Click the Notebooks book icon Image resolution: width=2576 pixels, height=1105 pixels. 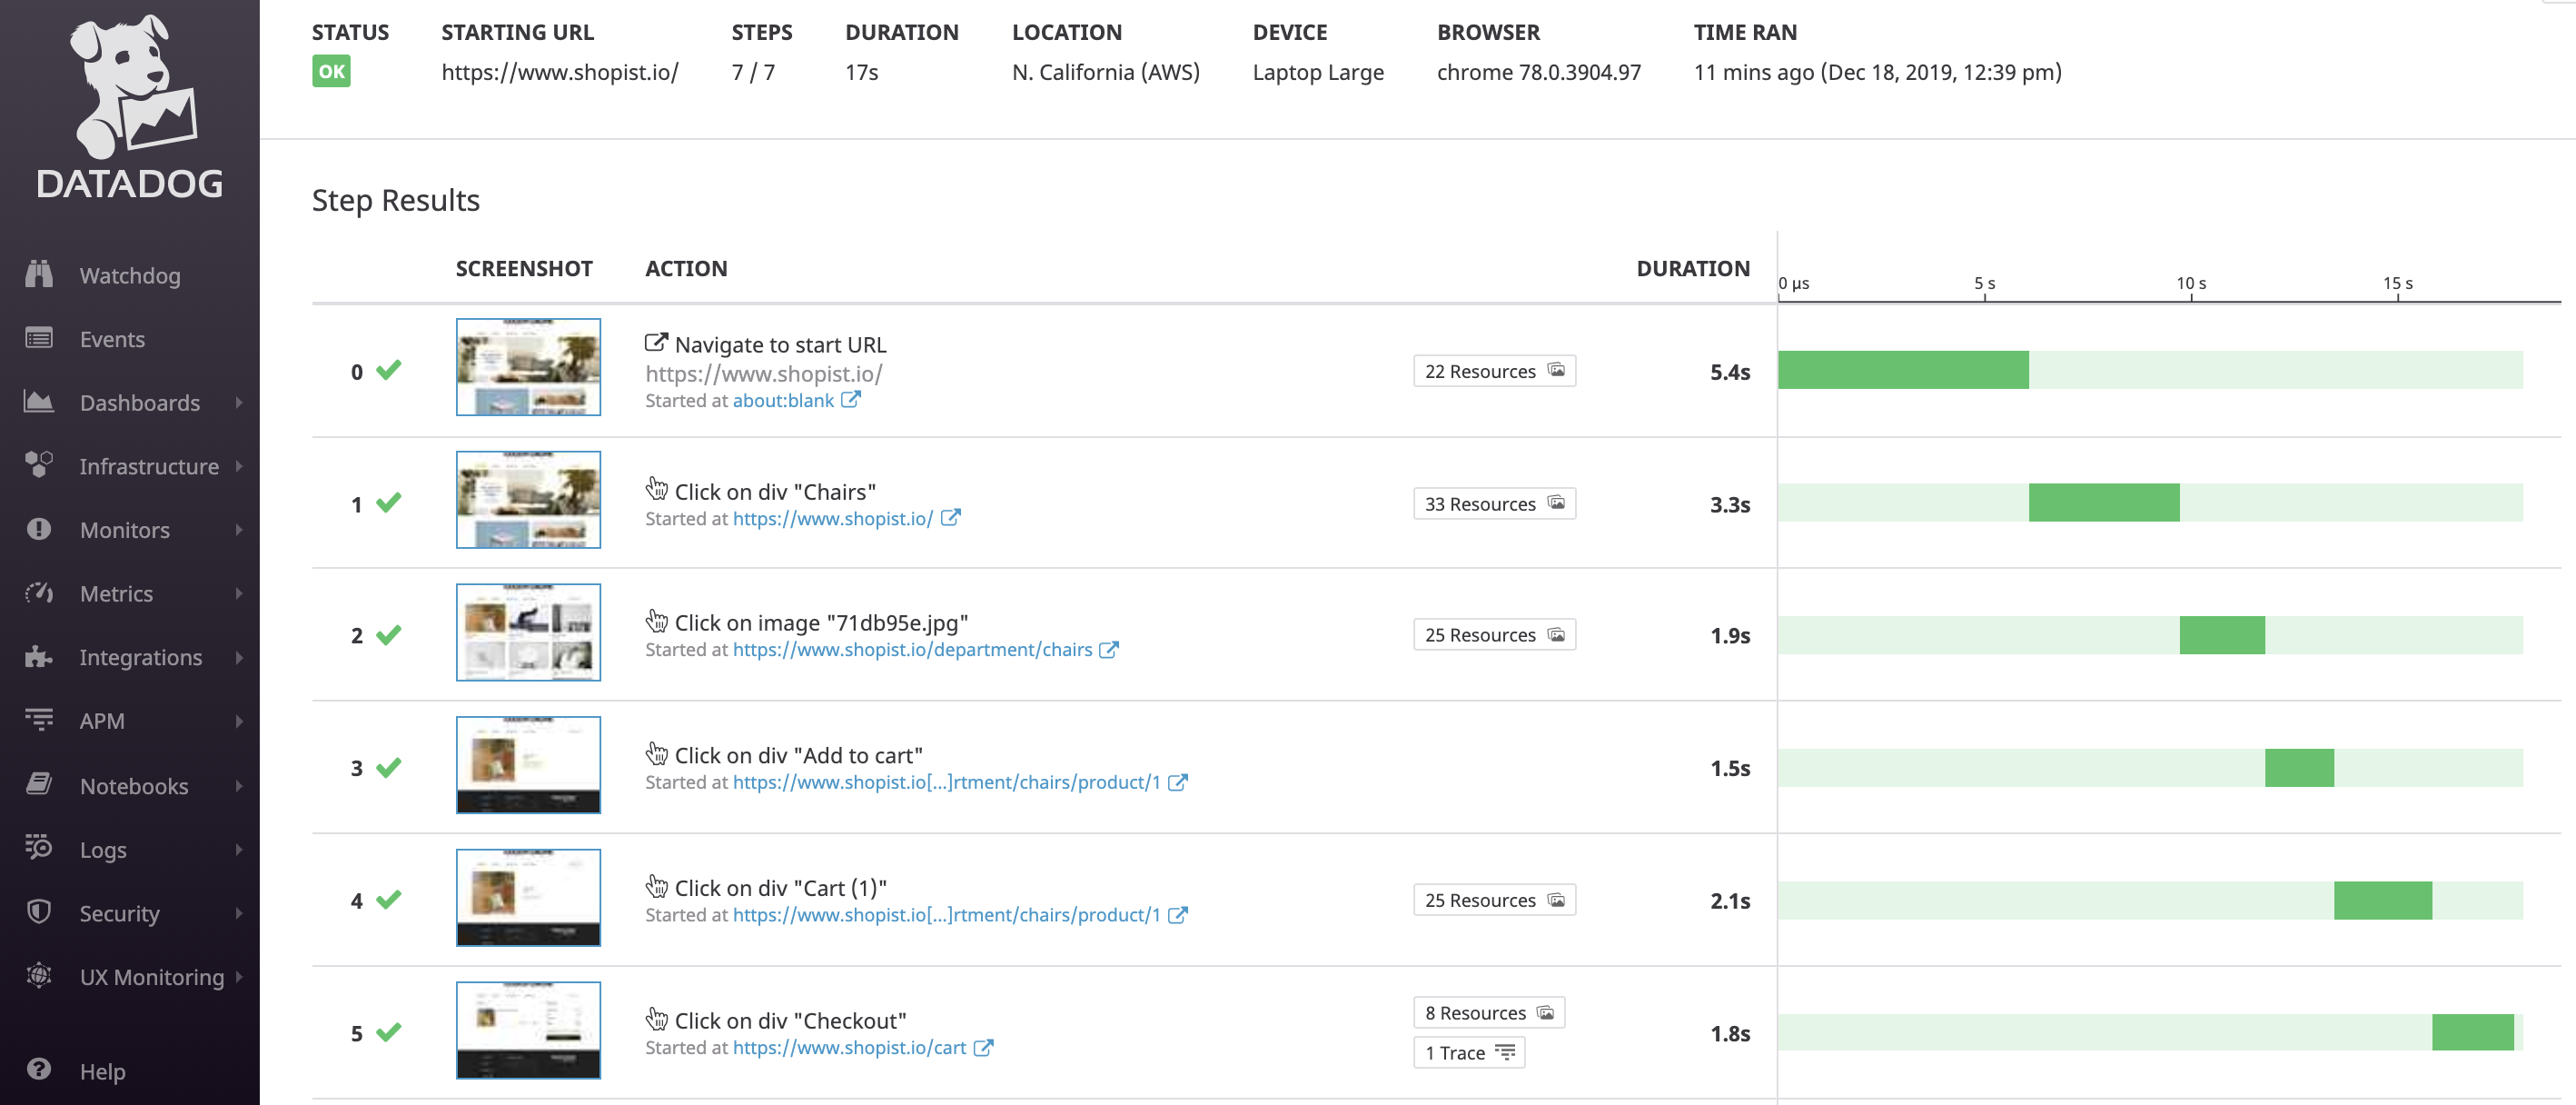39,785
